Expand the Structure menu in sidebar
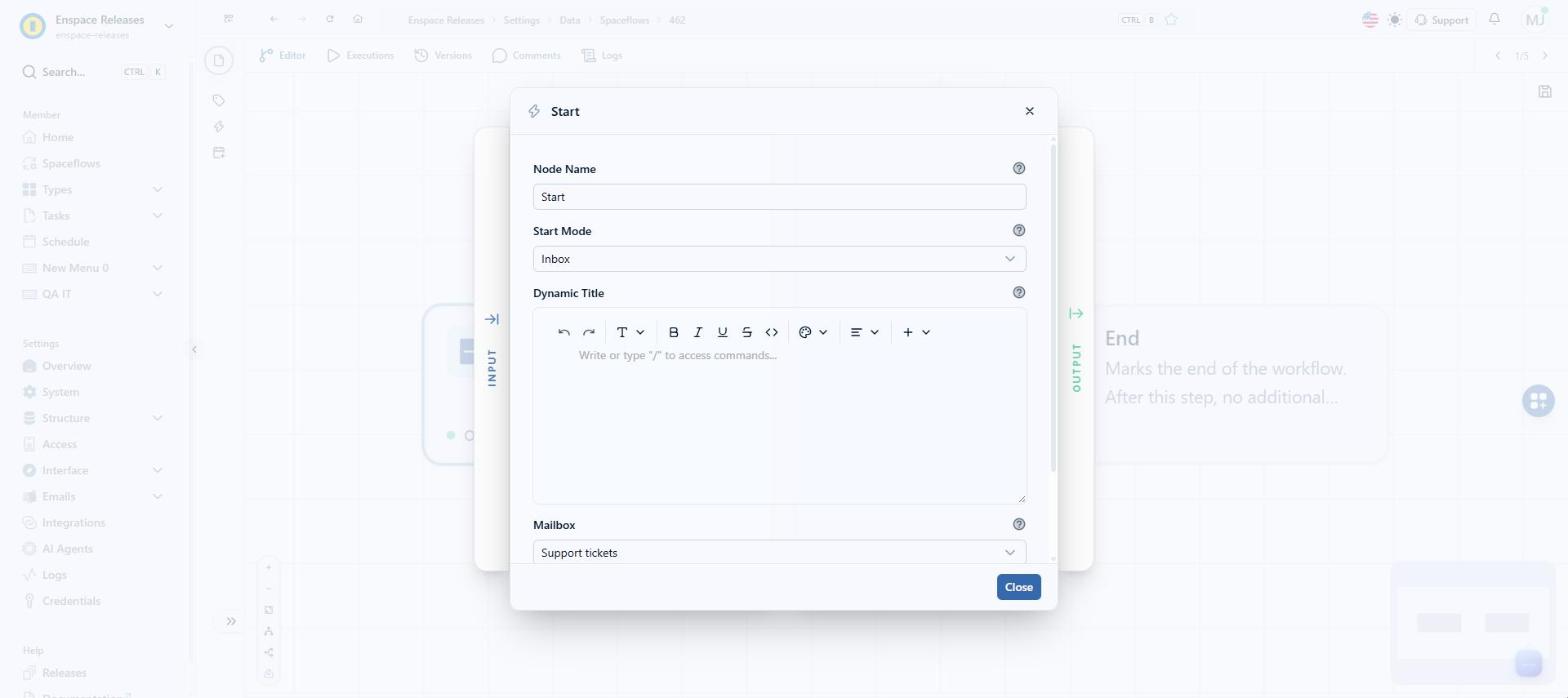1568x698 pixels. tap(93, 418)
